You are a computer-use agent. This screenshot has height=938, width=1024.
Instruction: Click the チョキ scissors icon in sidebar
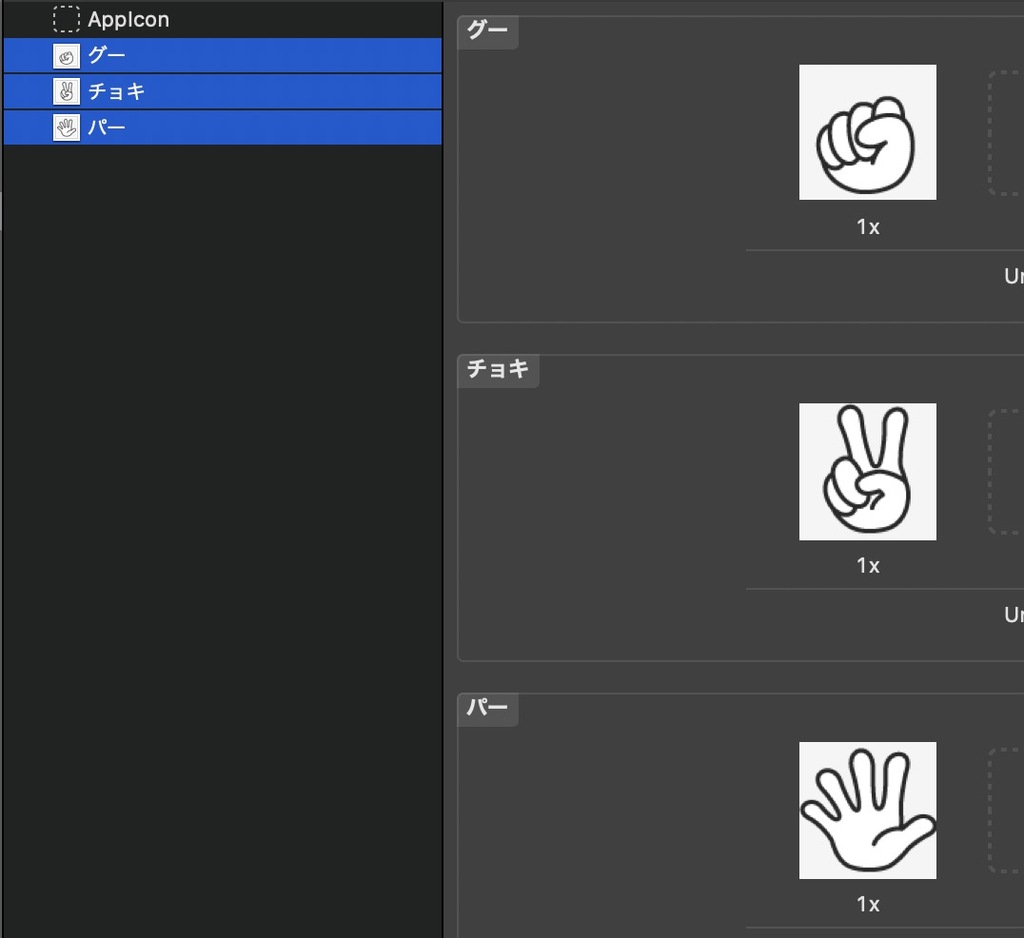[66, 91]
